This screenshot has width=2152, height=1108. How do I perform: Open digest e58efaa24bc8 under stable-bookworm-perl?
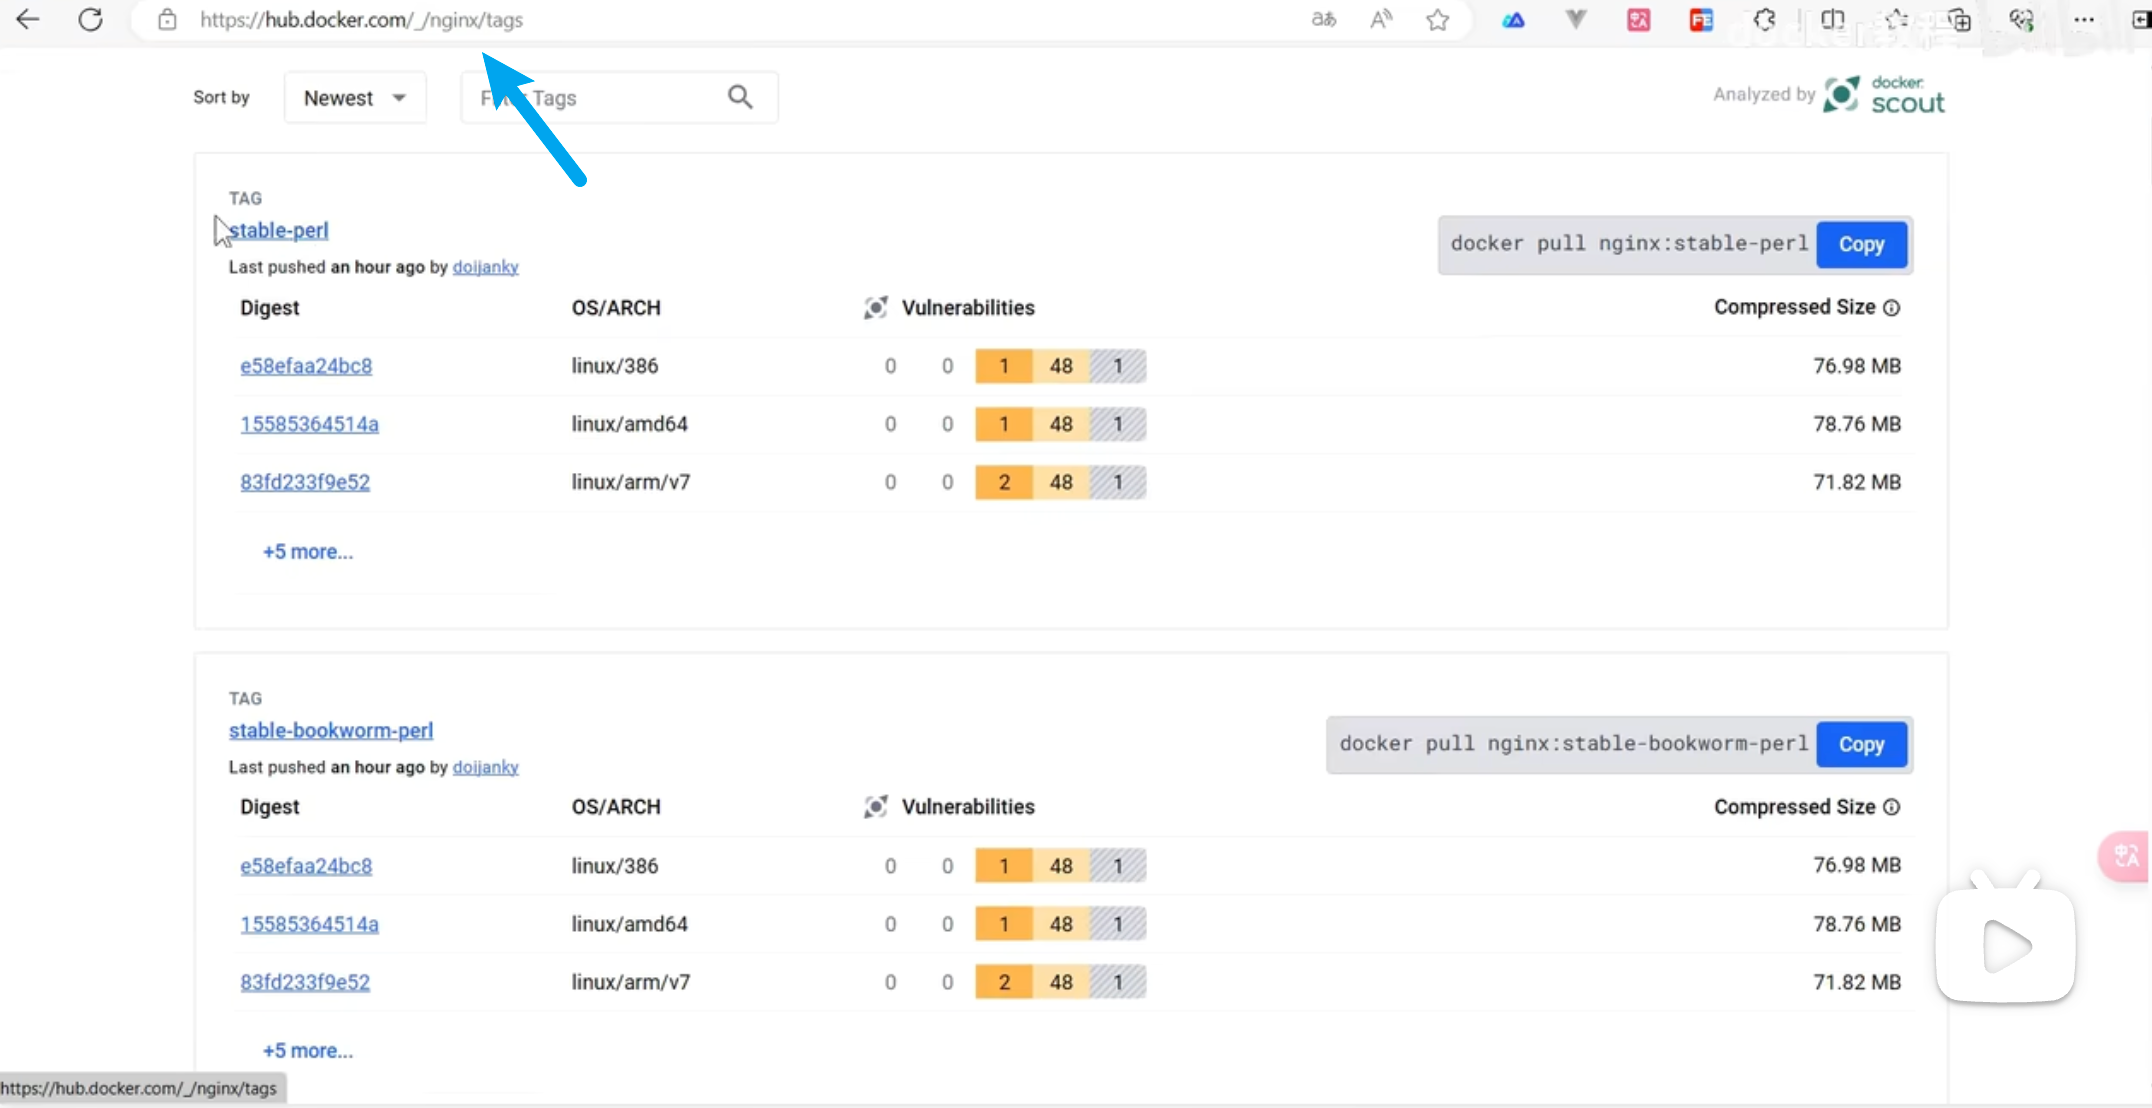(x=306, y=866)
